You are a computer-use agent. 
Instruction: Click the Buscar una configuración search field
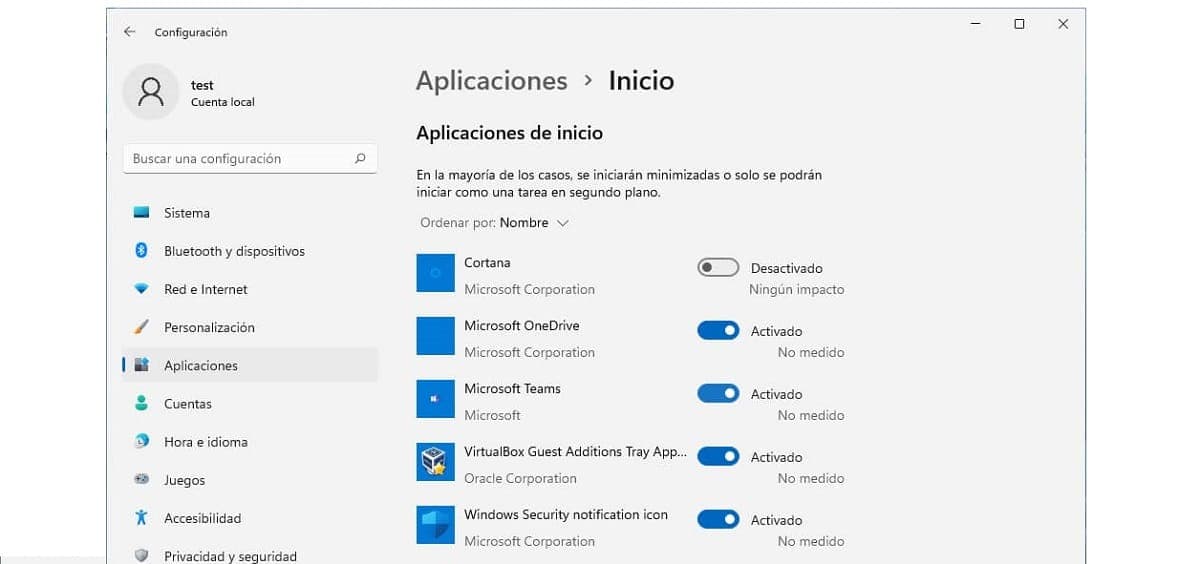pyautogui.click(x=250, y=158)
